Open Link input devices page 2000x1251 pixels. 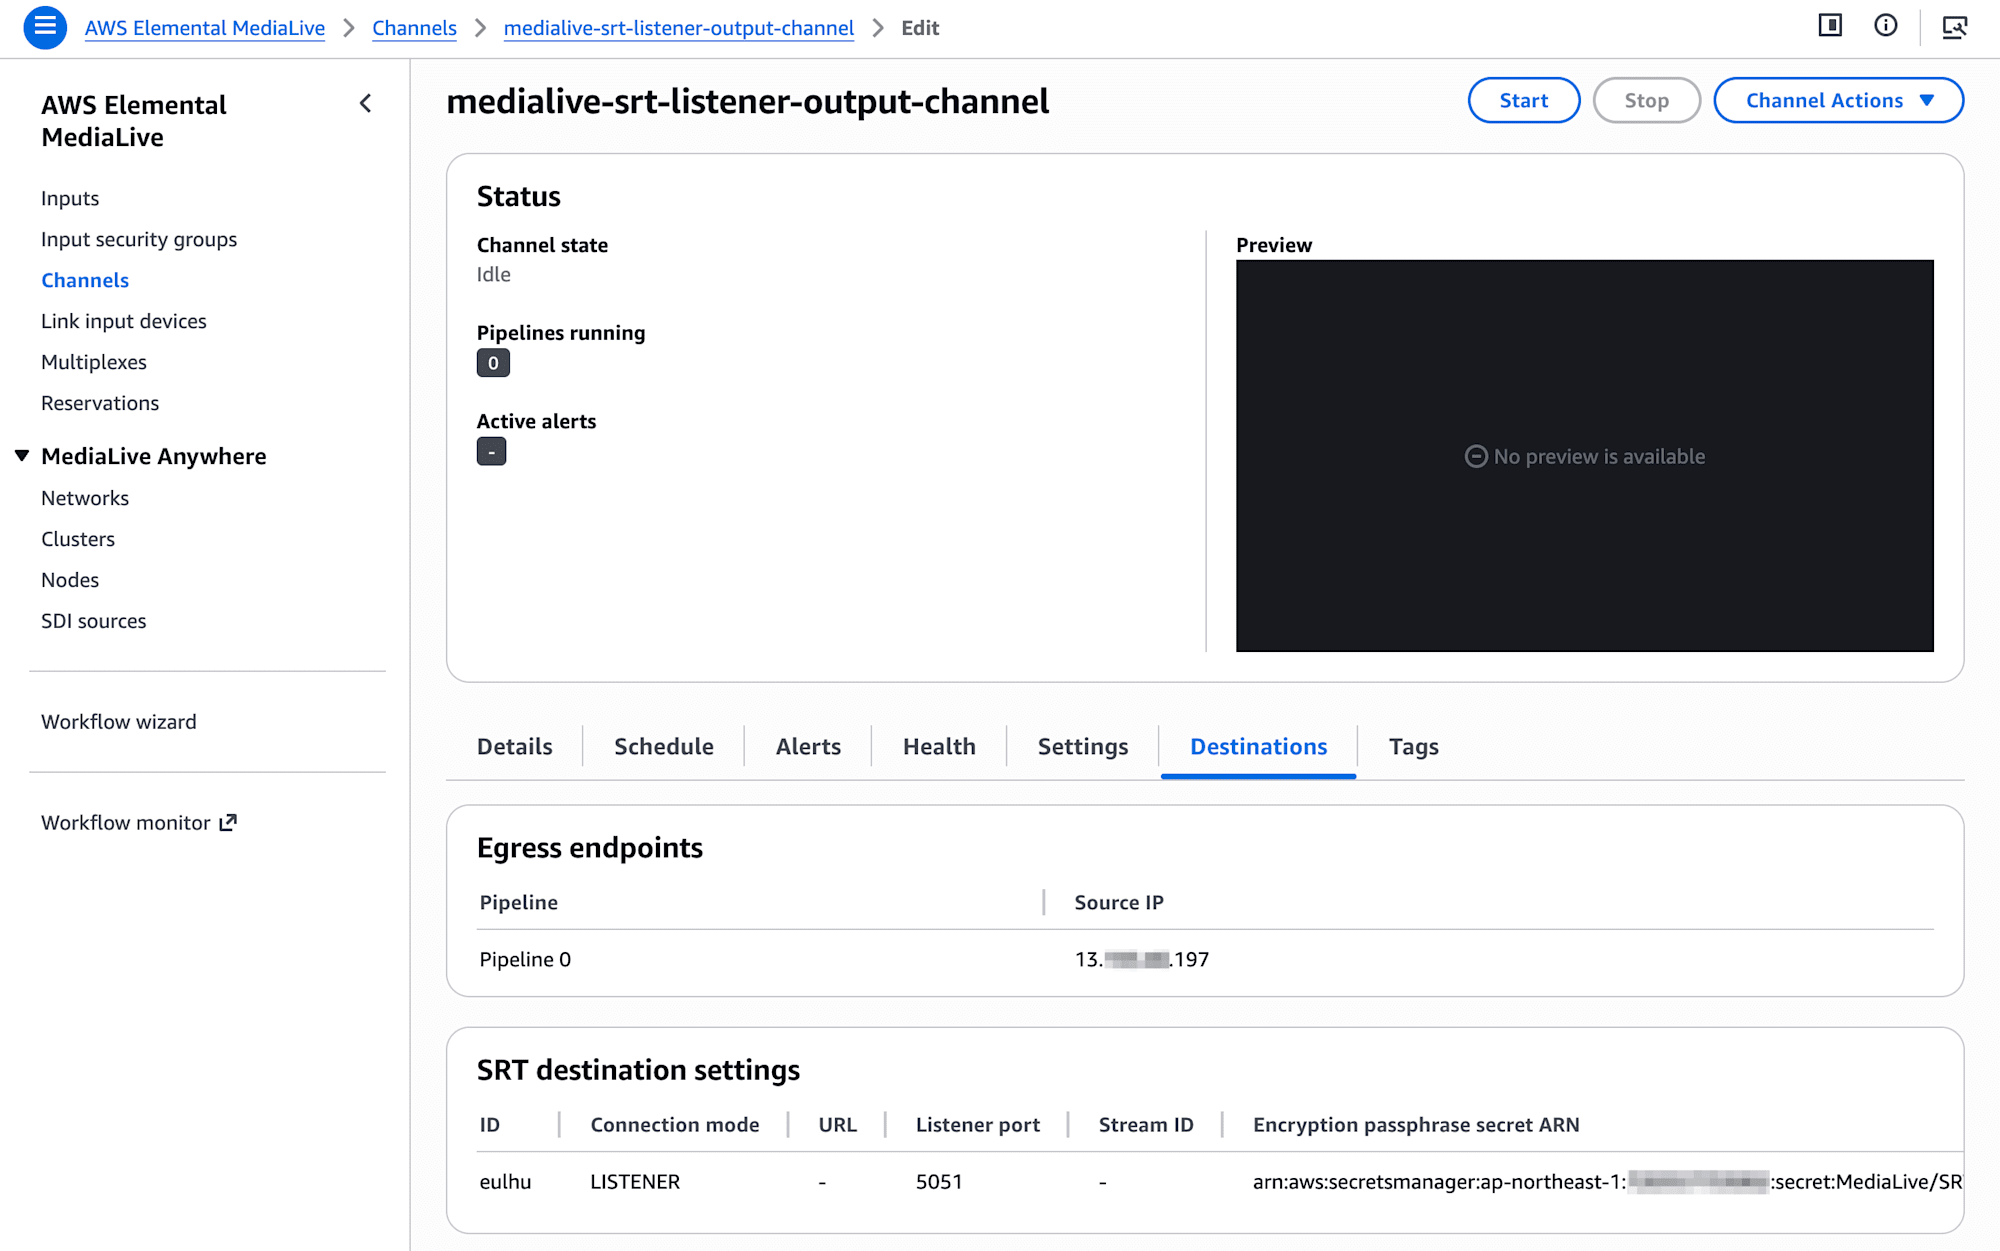pyautogui.click(x=124, y=321)
